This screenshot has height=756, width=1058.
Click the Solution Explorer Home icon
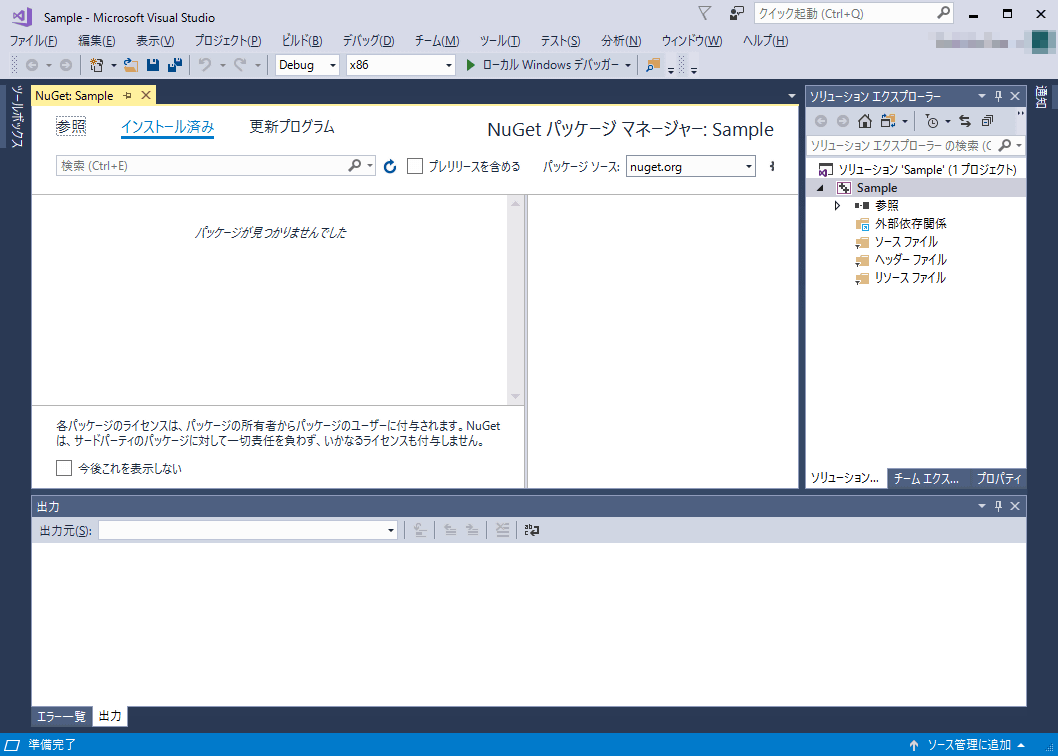864,121
